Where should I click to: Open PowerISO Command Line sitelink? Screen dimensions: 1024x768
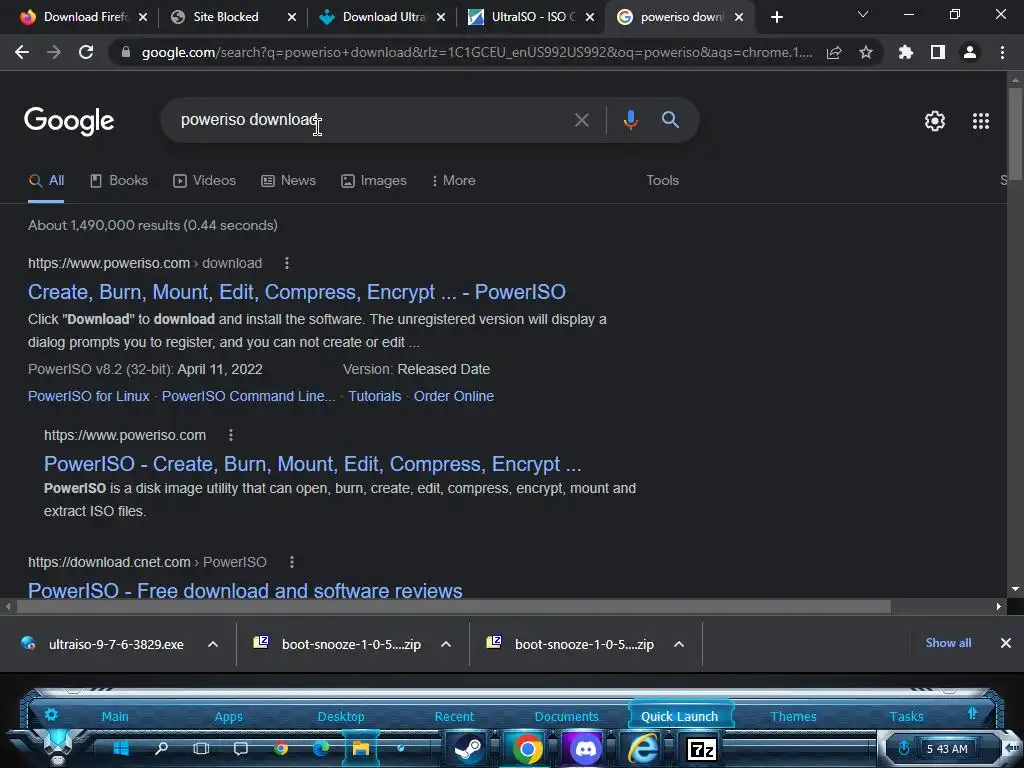tap(248, 396)
